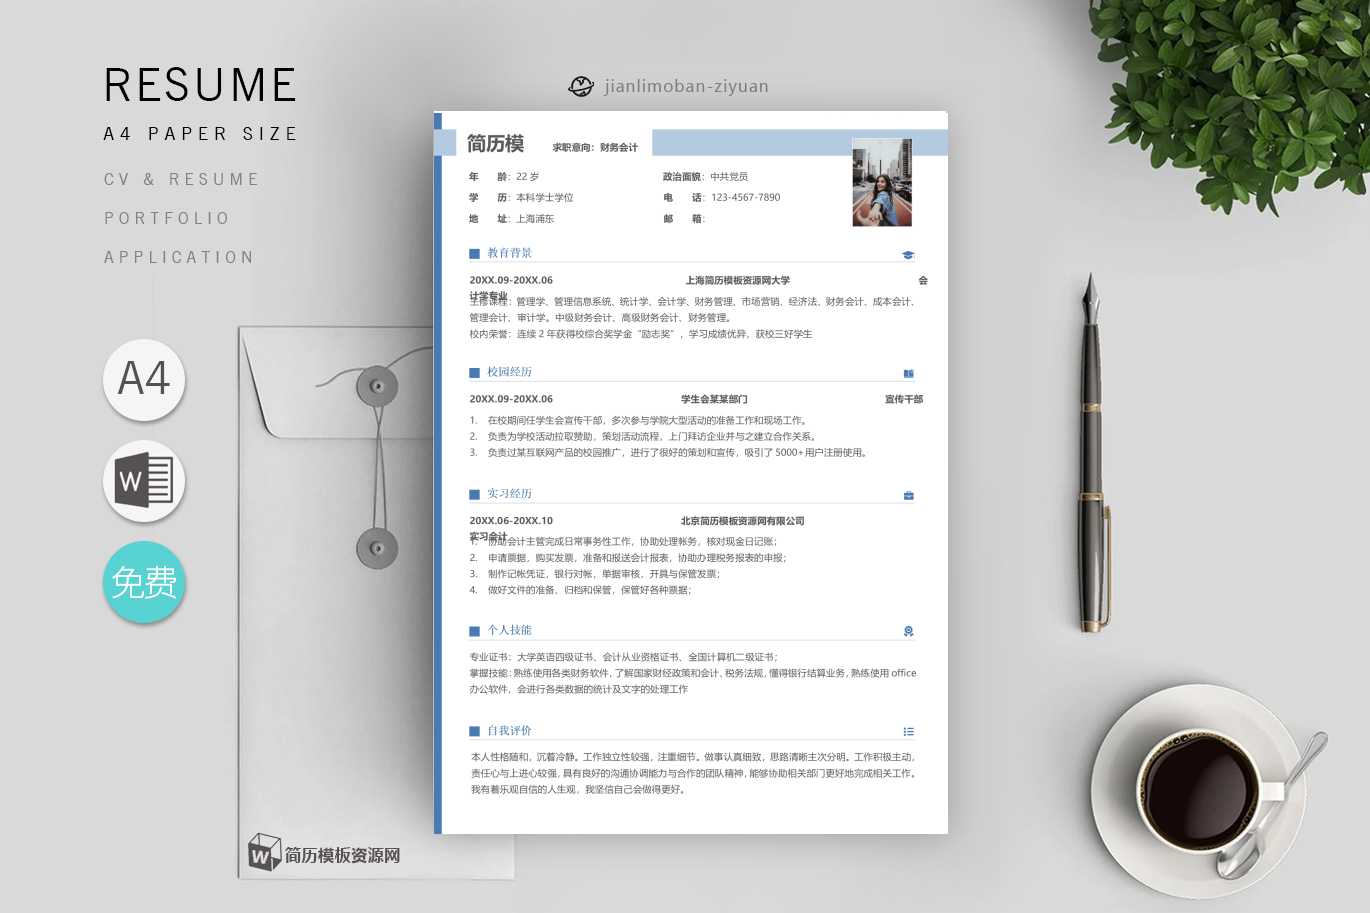
Task: Click the planet logo beside jianlimoban-ziyuan
Action: (x=581, y=86)
